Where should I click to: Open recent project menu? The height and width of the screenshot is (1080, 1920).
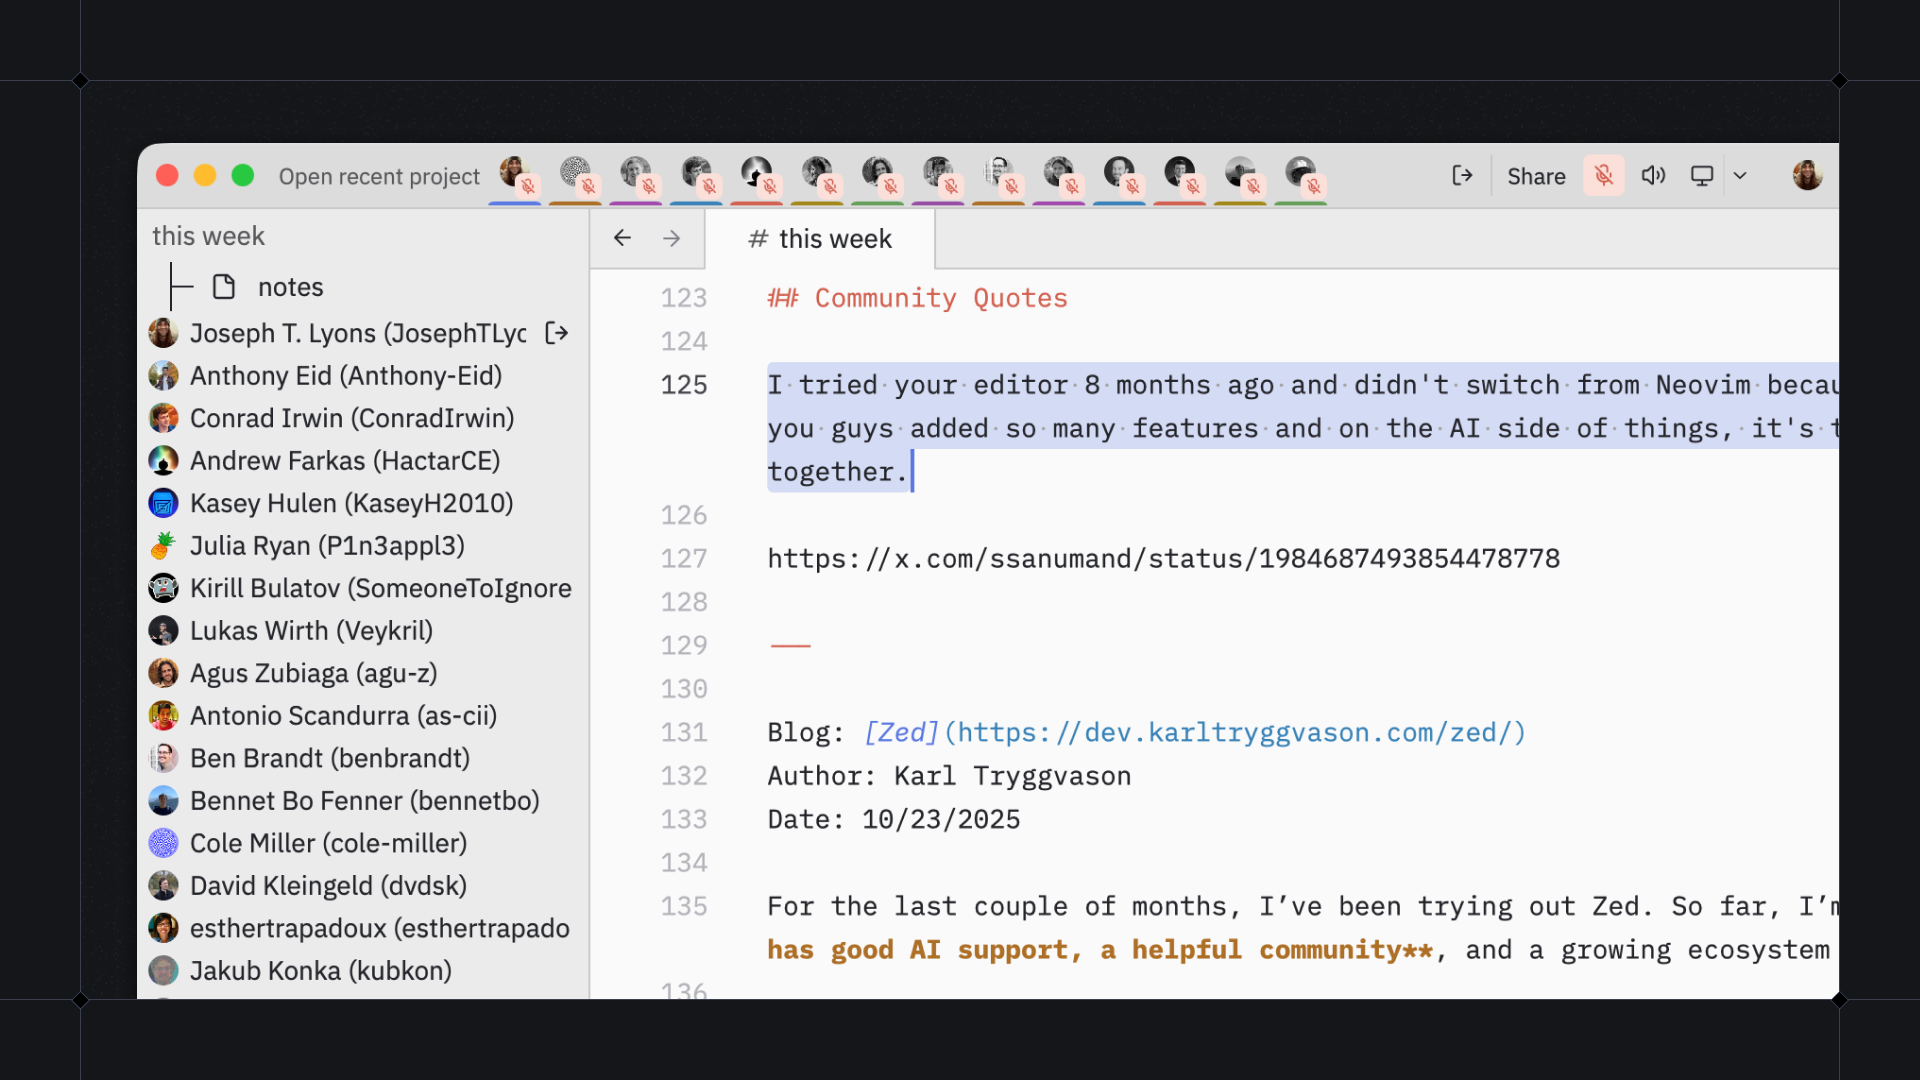(x=379, y=176)
